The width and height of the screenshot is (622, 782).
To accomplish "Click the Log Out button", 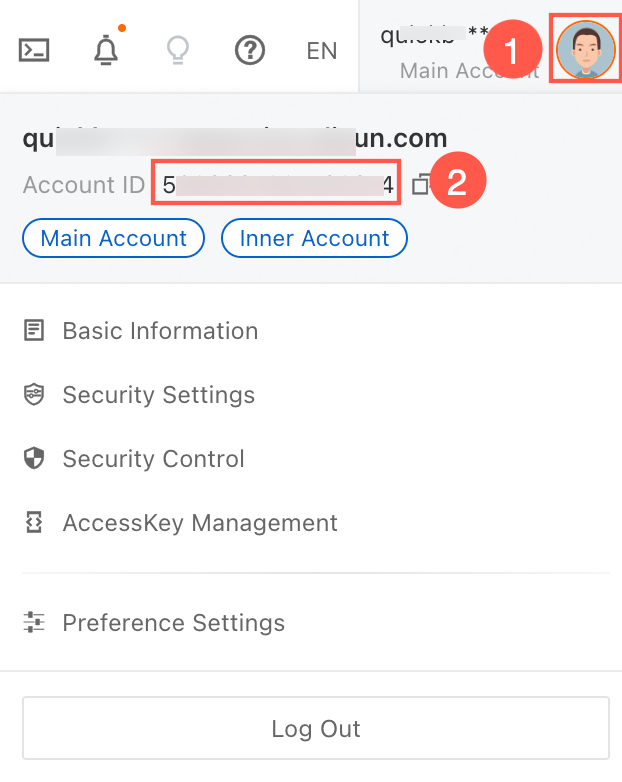I will pyautogui.click(x=316, y=728).
